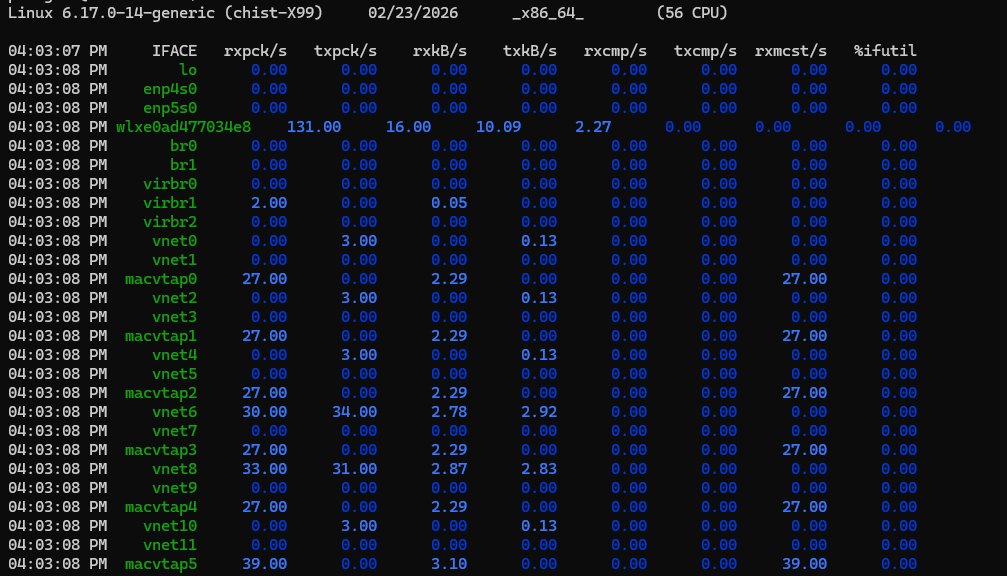Click the 34.00 txpck/s value for vnet6

[x=354, y=412]
